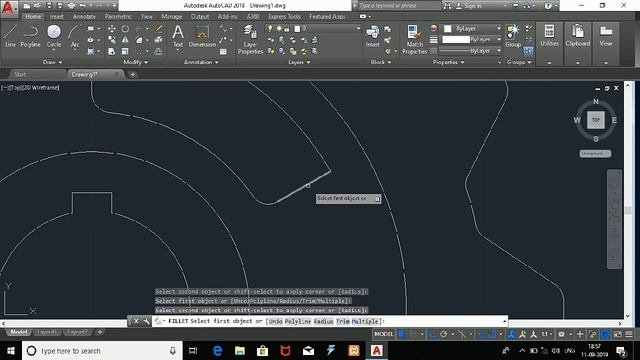Click the Copy tool in Modify panel

pyautogui.click(x=111, y=40)
